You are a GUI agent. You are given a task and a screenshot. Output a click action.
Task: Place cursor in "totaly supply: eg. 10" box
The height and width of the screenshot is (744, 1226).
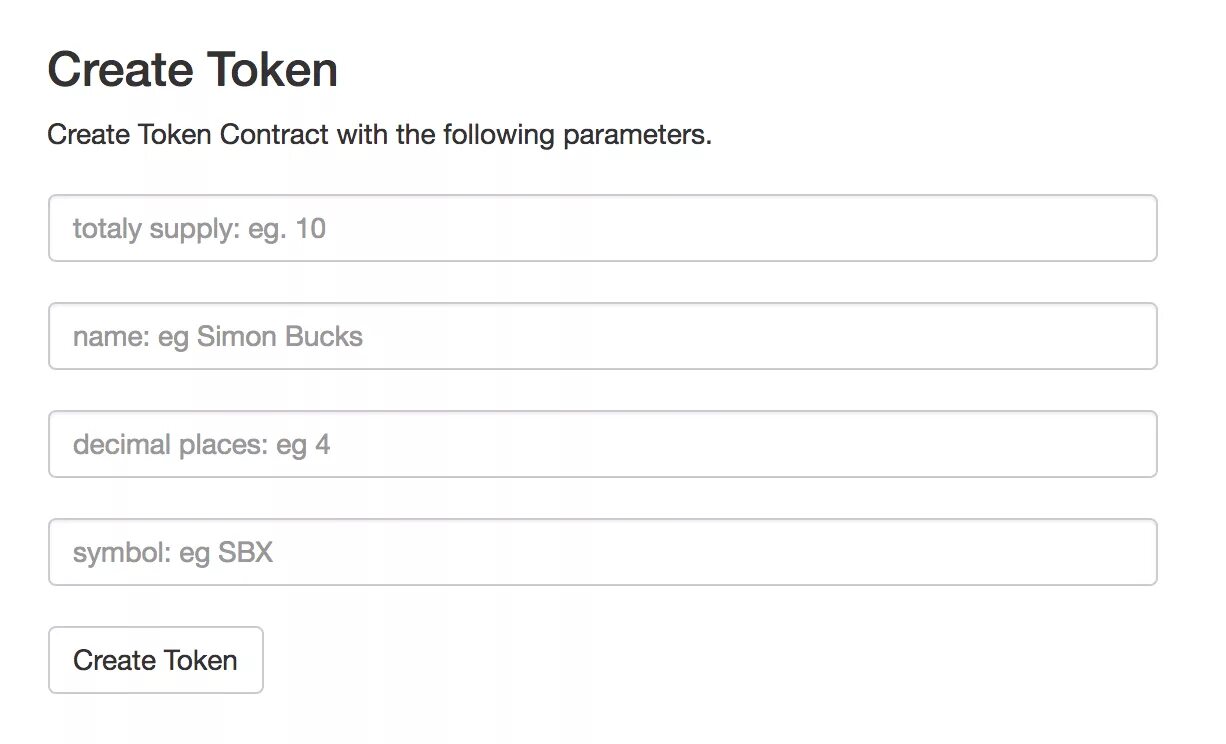point(602,229)
